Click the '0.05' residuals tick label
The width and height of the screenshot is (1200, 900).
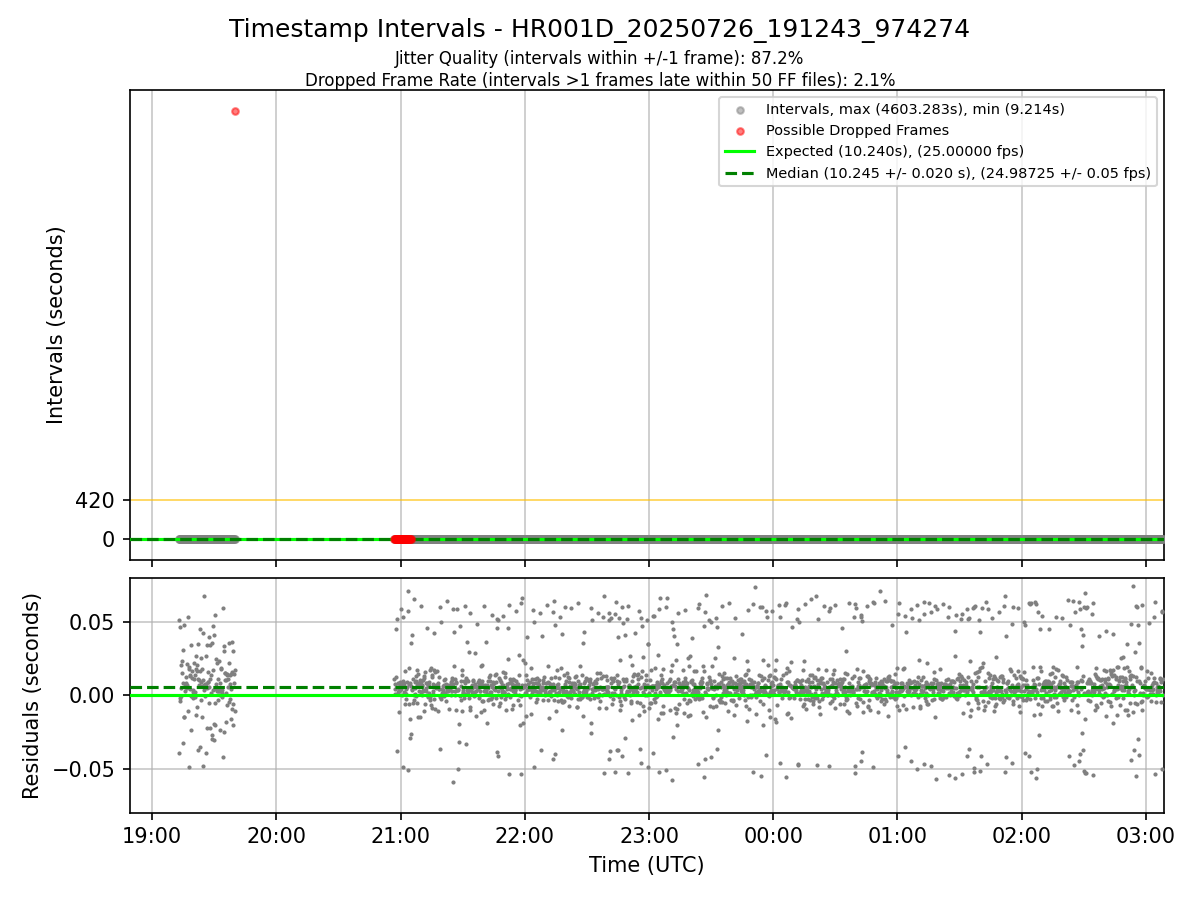click(x=92, y=622)
